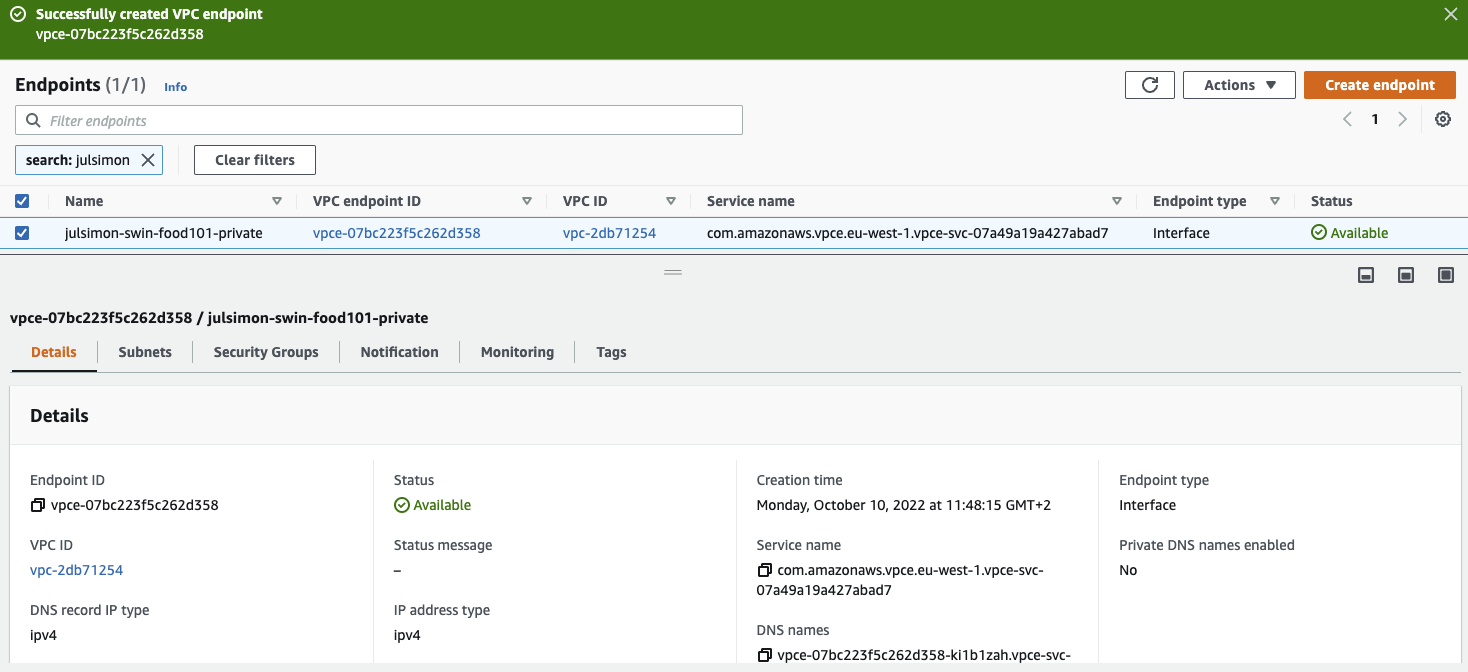This screenshot has width=1468, height=672.
Task: Switch to the Security Groups tab
Action: (x=266, y=352)
